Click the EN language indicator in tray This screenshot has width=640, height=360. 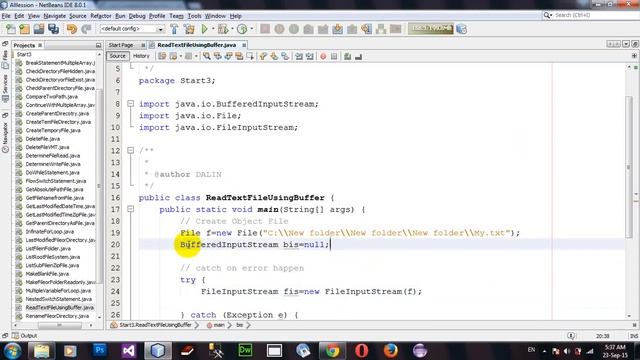click(531, 350)
